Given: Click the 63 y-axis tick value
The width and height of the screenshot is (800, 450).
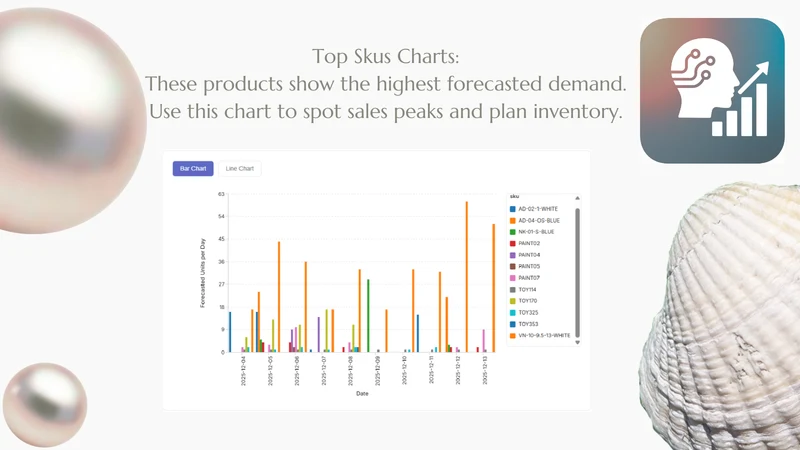Looking at the screenshot, I should point(221,194).
